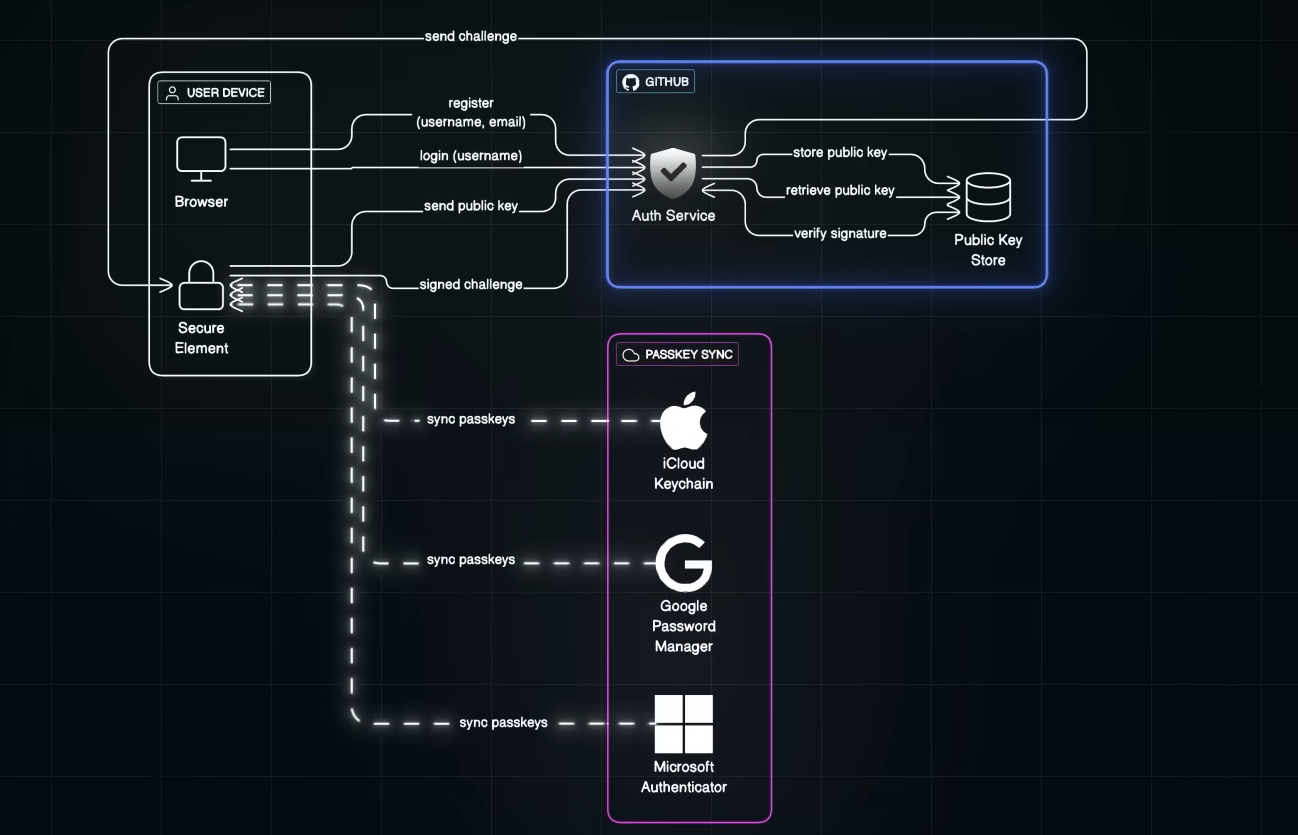1298x835 pixels.
Task: Click the user icon in User Device tag
Action: pos(172,93)
